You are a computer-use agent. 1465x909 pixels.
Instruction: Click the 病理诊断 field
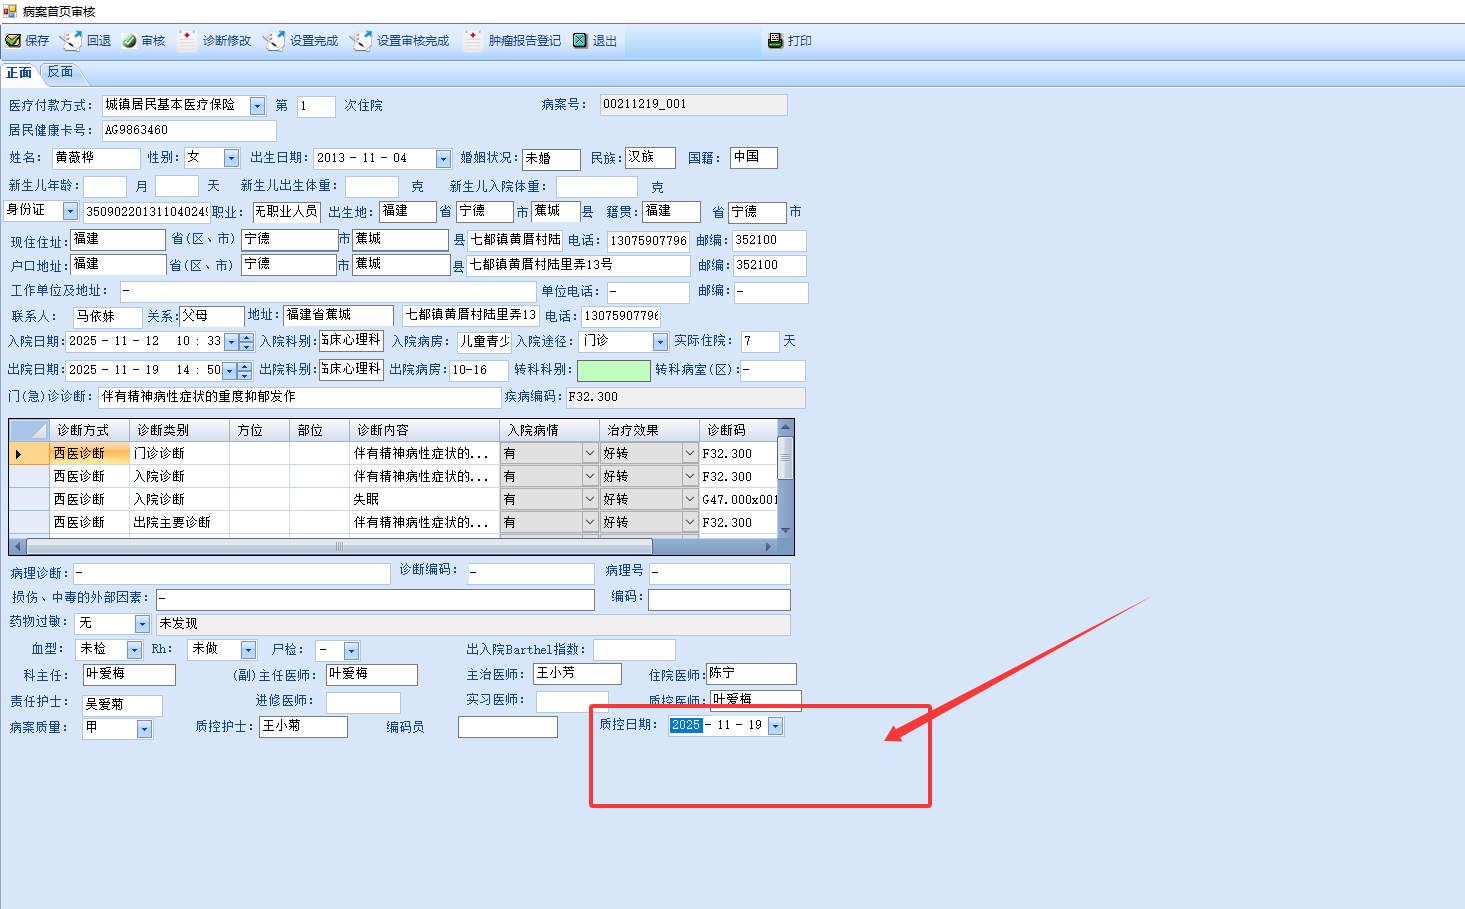231,574
